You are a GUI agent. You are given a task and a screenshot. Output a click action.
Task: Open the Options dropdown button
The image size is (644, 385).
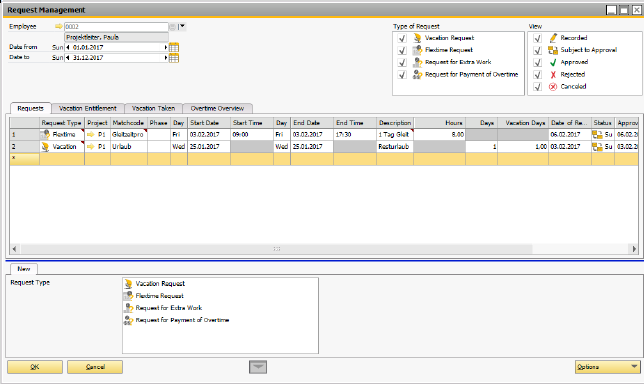(607, 367)
